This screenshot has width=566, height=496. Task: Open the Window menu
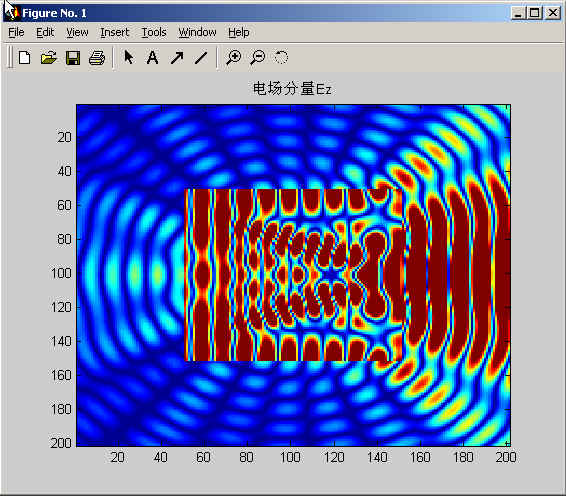pos(197,32)
